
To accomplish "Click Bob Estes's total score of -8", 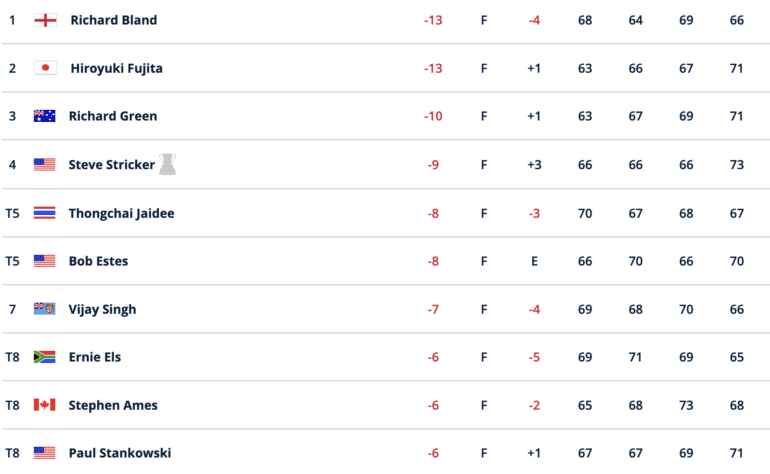I will 433,261.
